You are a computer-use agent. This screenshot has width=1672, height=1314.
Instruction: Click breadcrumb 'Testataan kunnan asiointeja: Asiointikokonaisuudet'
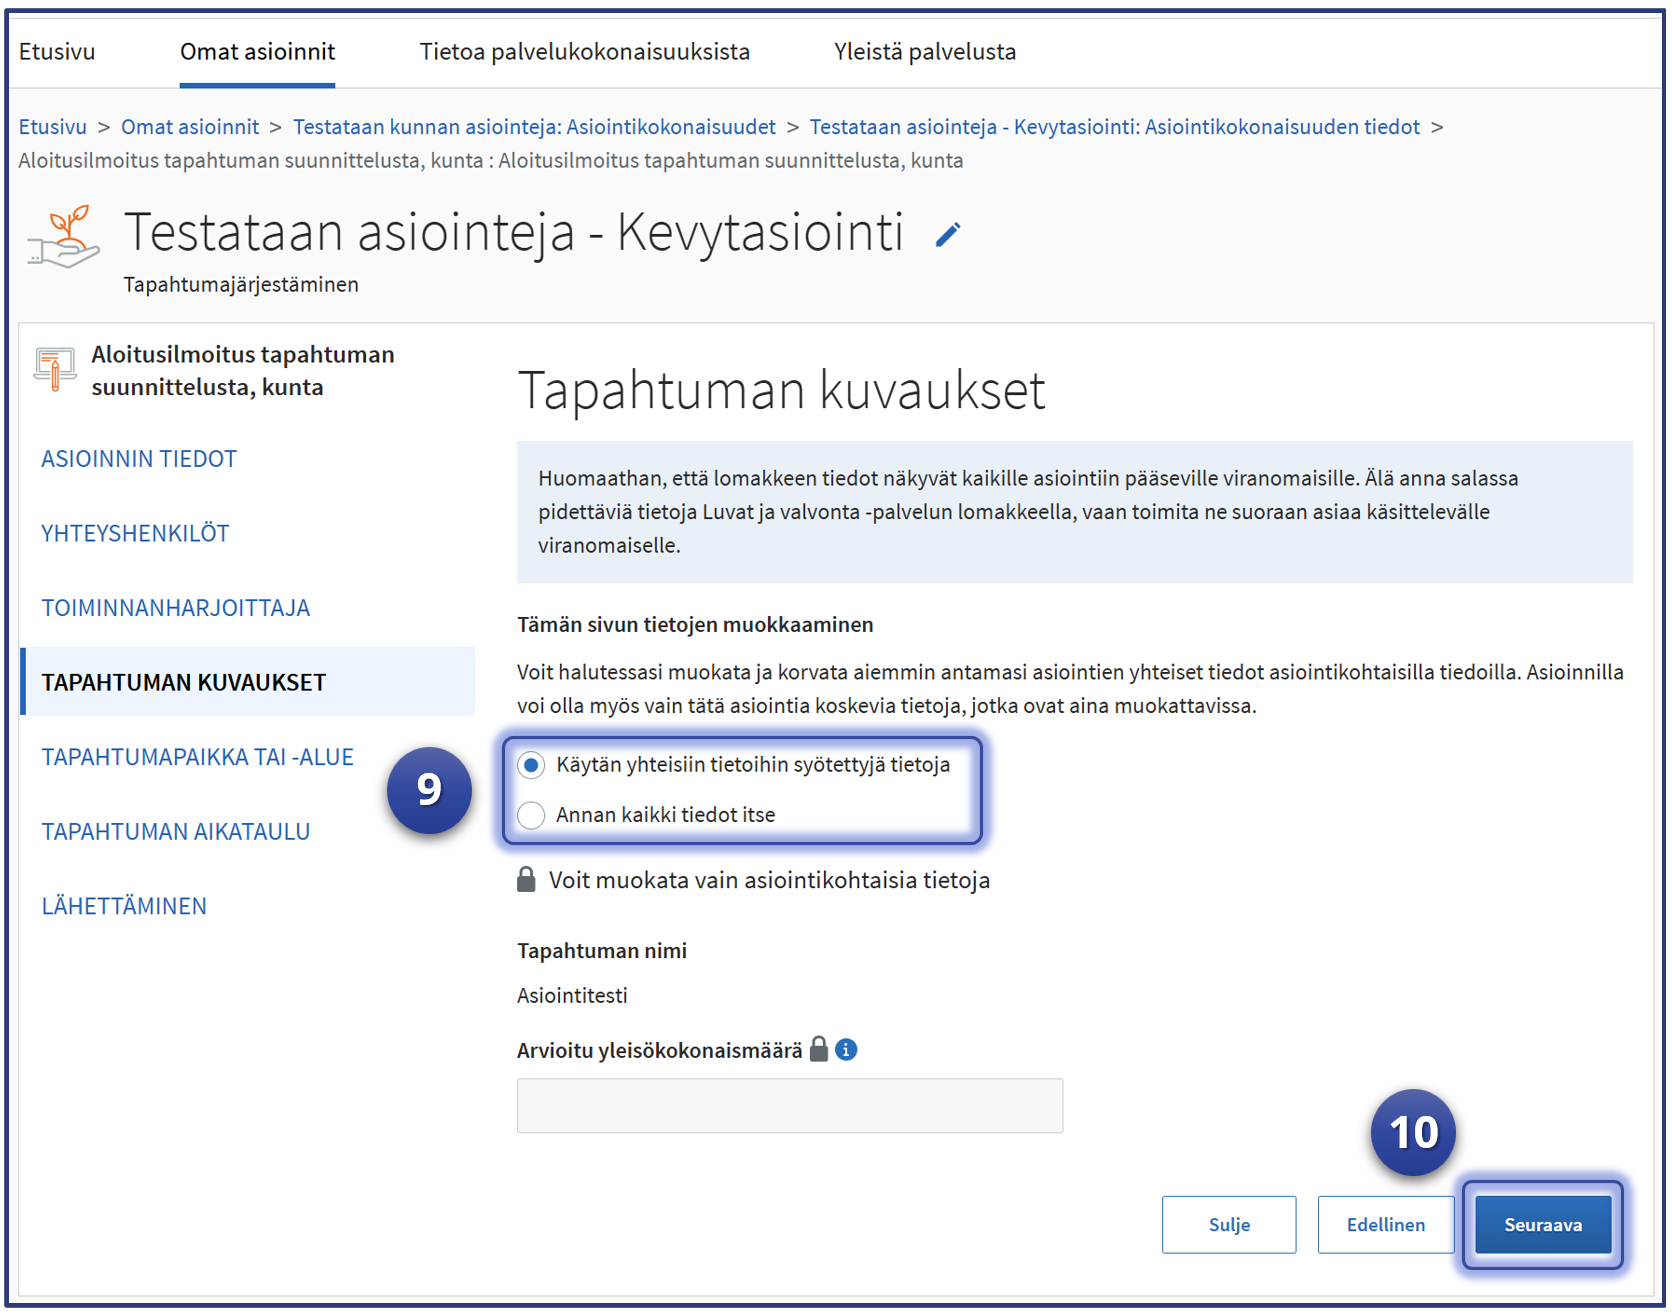pos(534,127)
